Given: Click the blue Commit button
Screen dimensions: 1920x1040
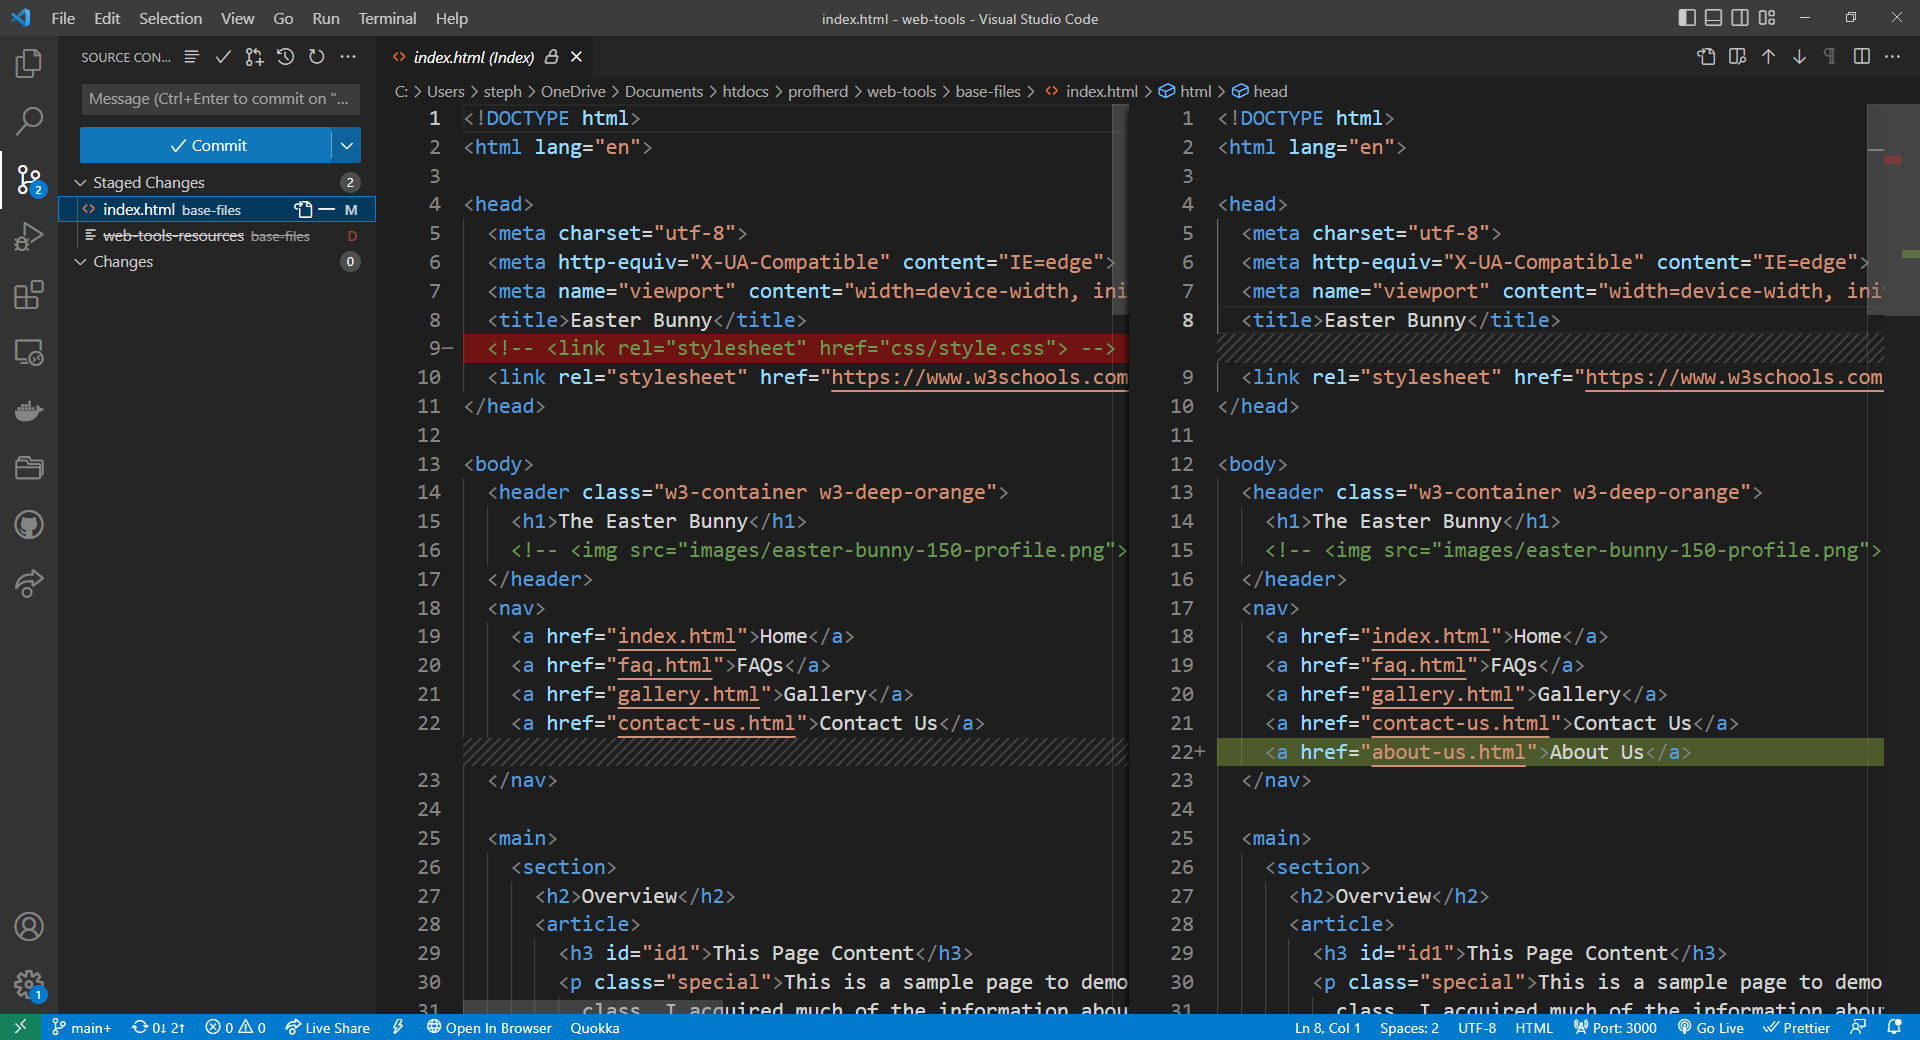Looking at the screenshot, I should tap(206, 145).
